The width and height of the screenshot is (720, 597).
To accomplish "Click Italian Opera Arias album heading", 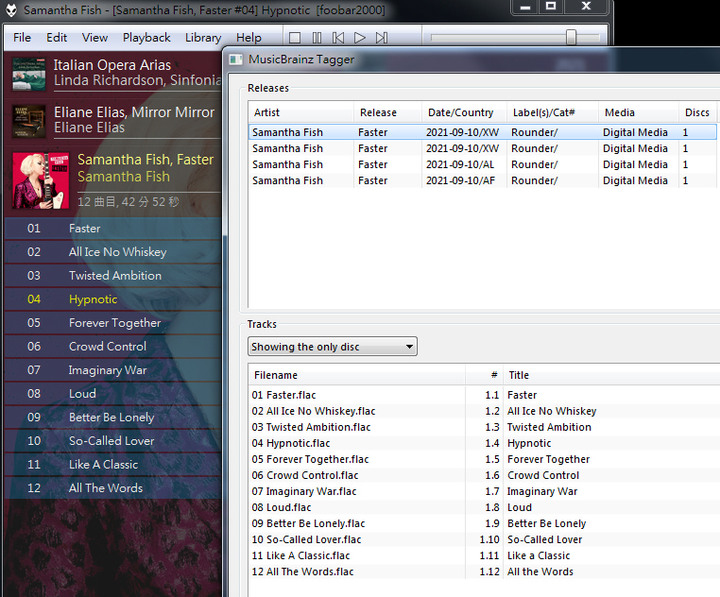I will [x=112, y=65].
